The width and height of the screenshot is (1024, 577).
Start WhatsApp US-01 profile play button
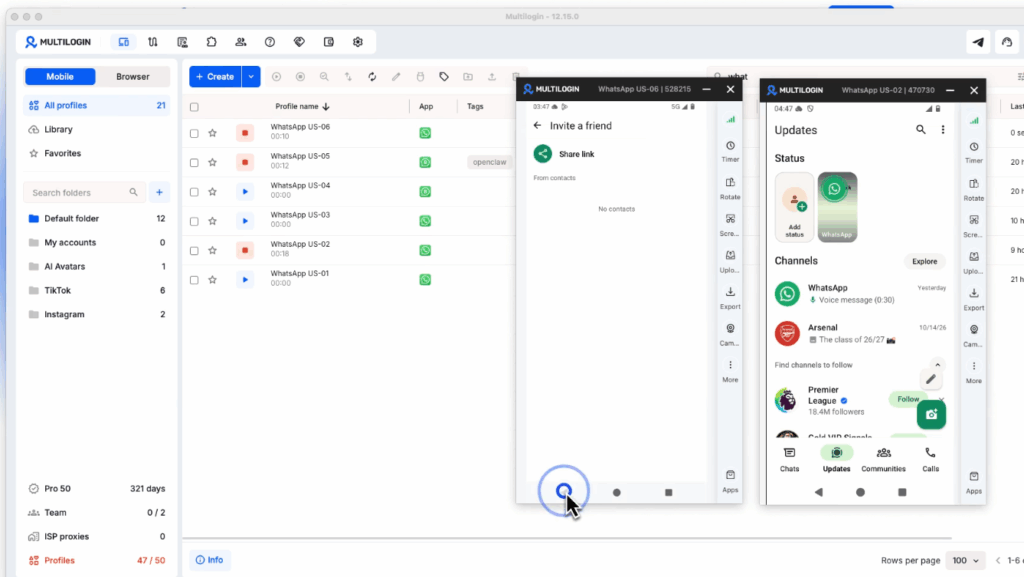pyautogui.click(x=245, y=279)
